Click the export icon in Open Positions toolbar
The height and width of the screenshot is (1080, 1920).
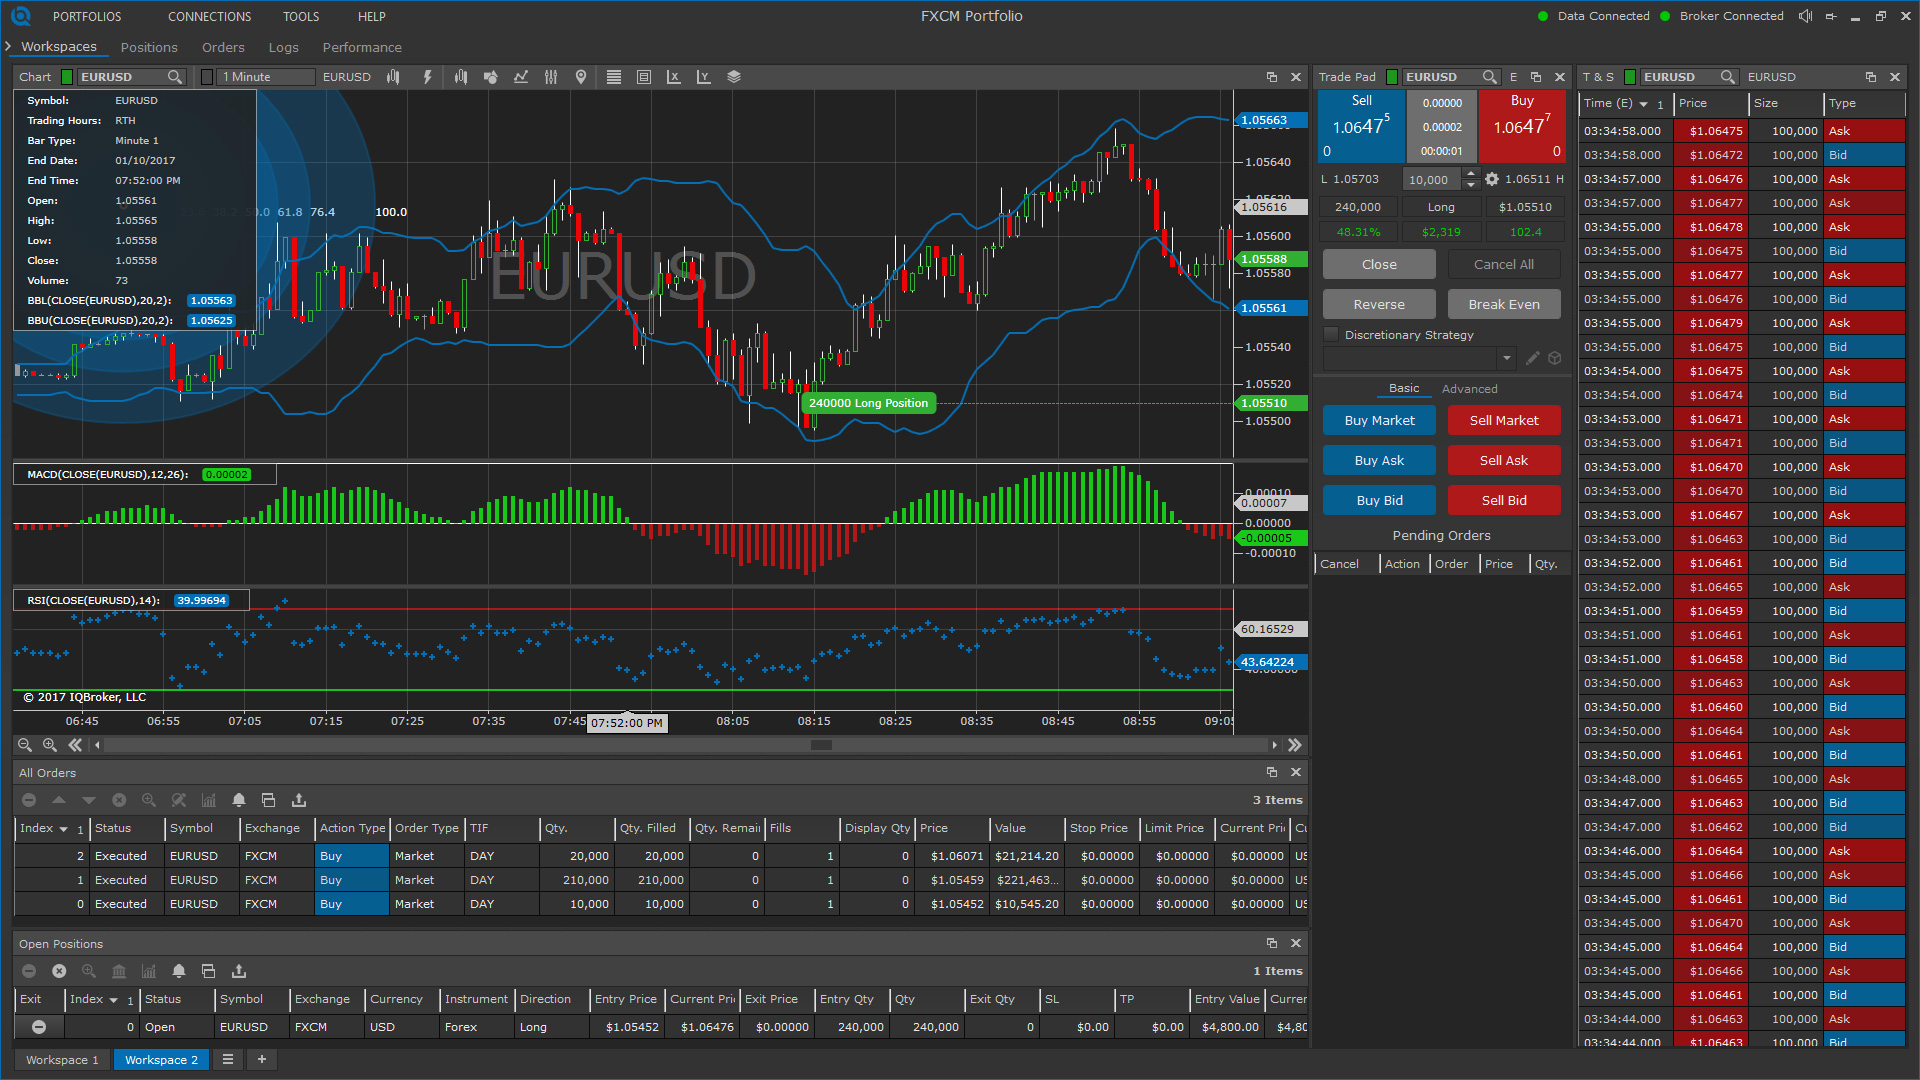click(239, 971)
